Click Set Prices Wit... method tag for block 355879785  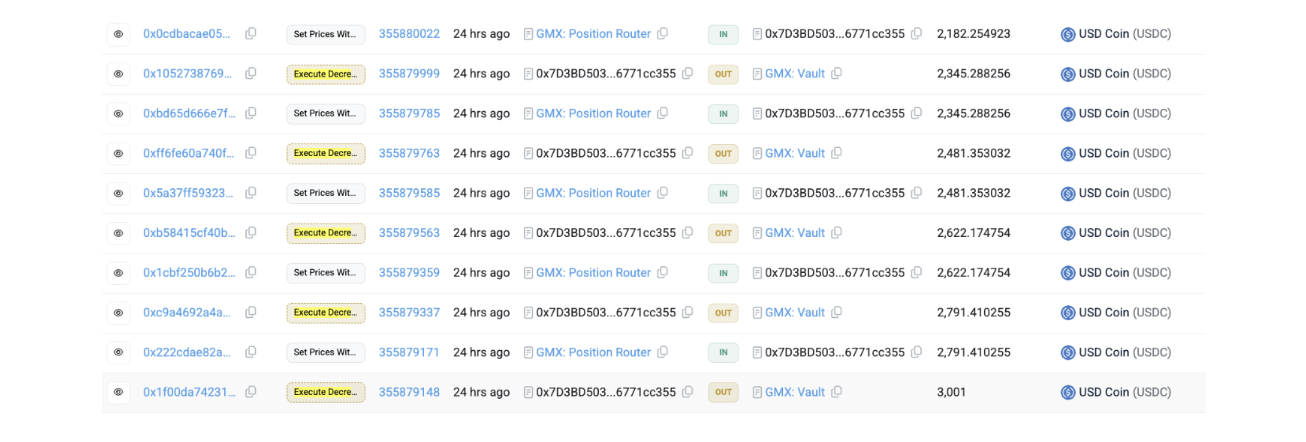(326, 114)
